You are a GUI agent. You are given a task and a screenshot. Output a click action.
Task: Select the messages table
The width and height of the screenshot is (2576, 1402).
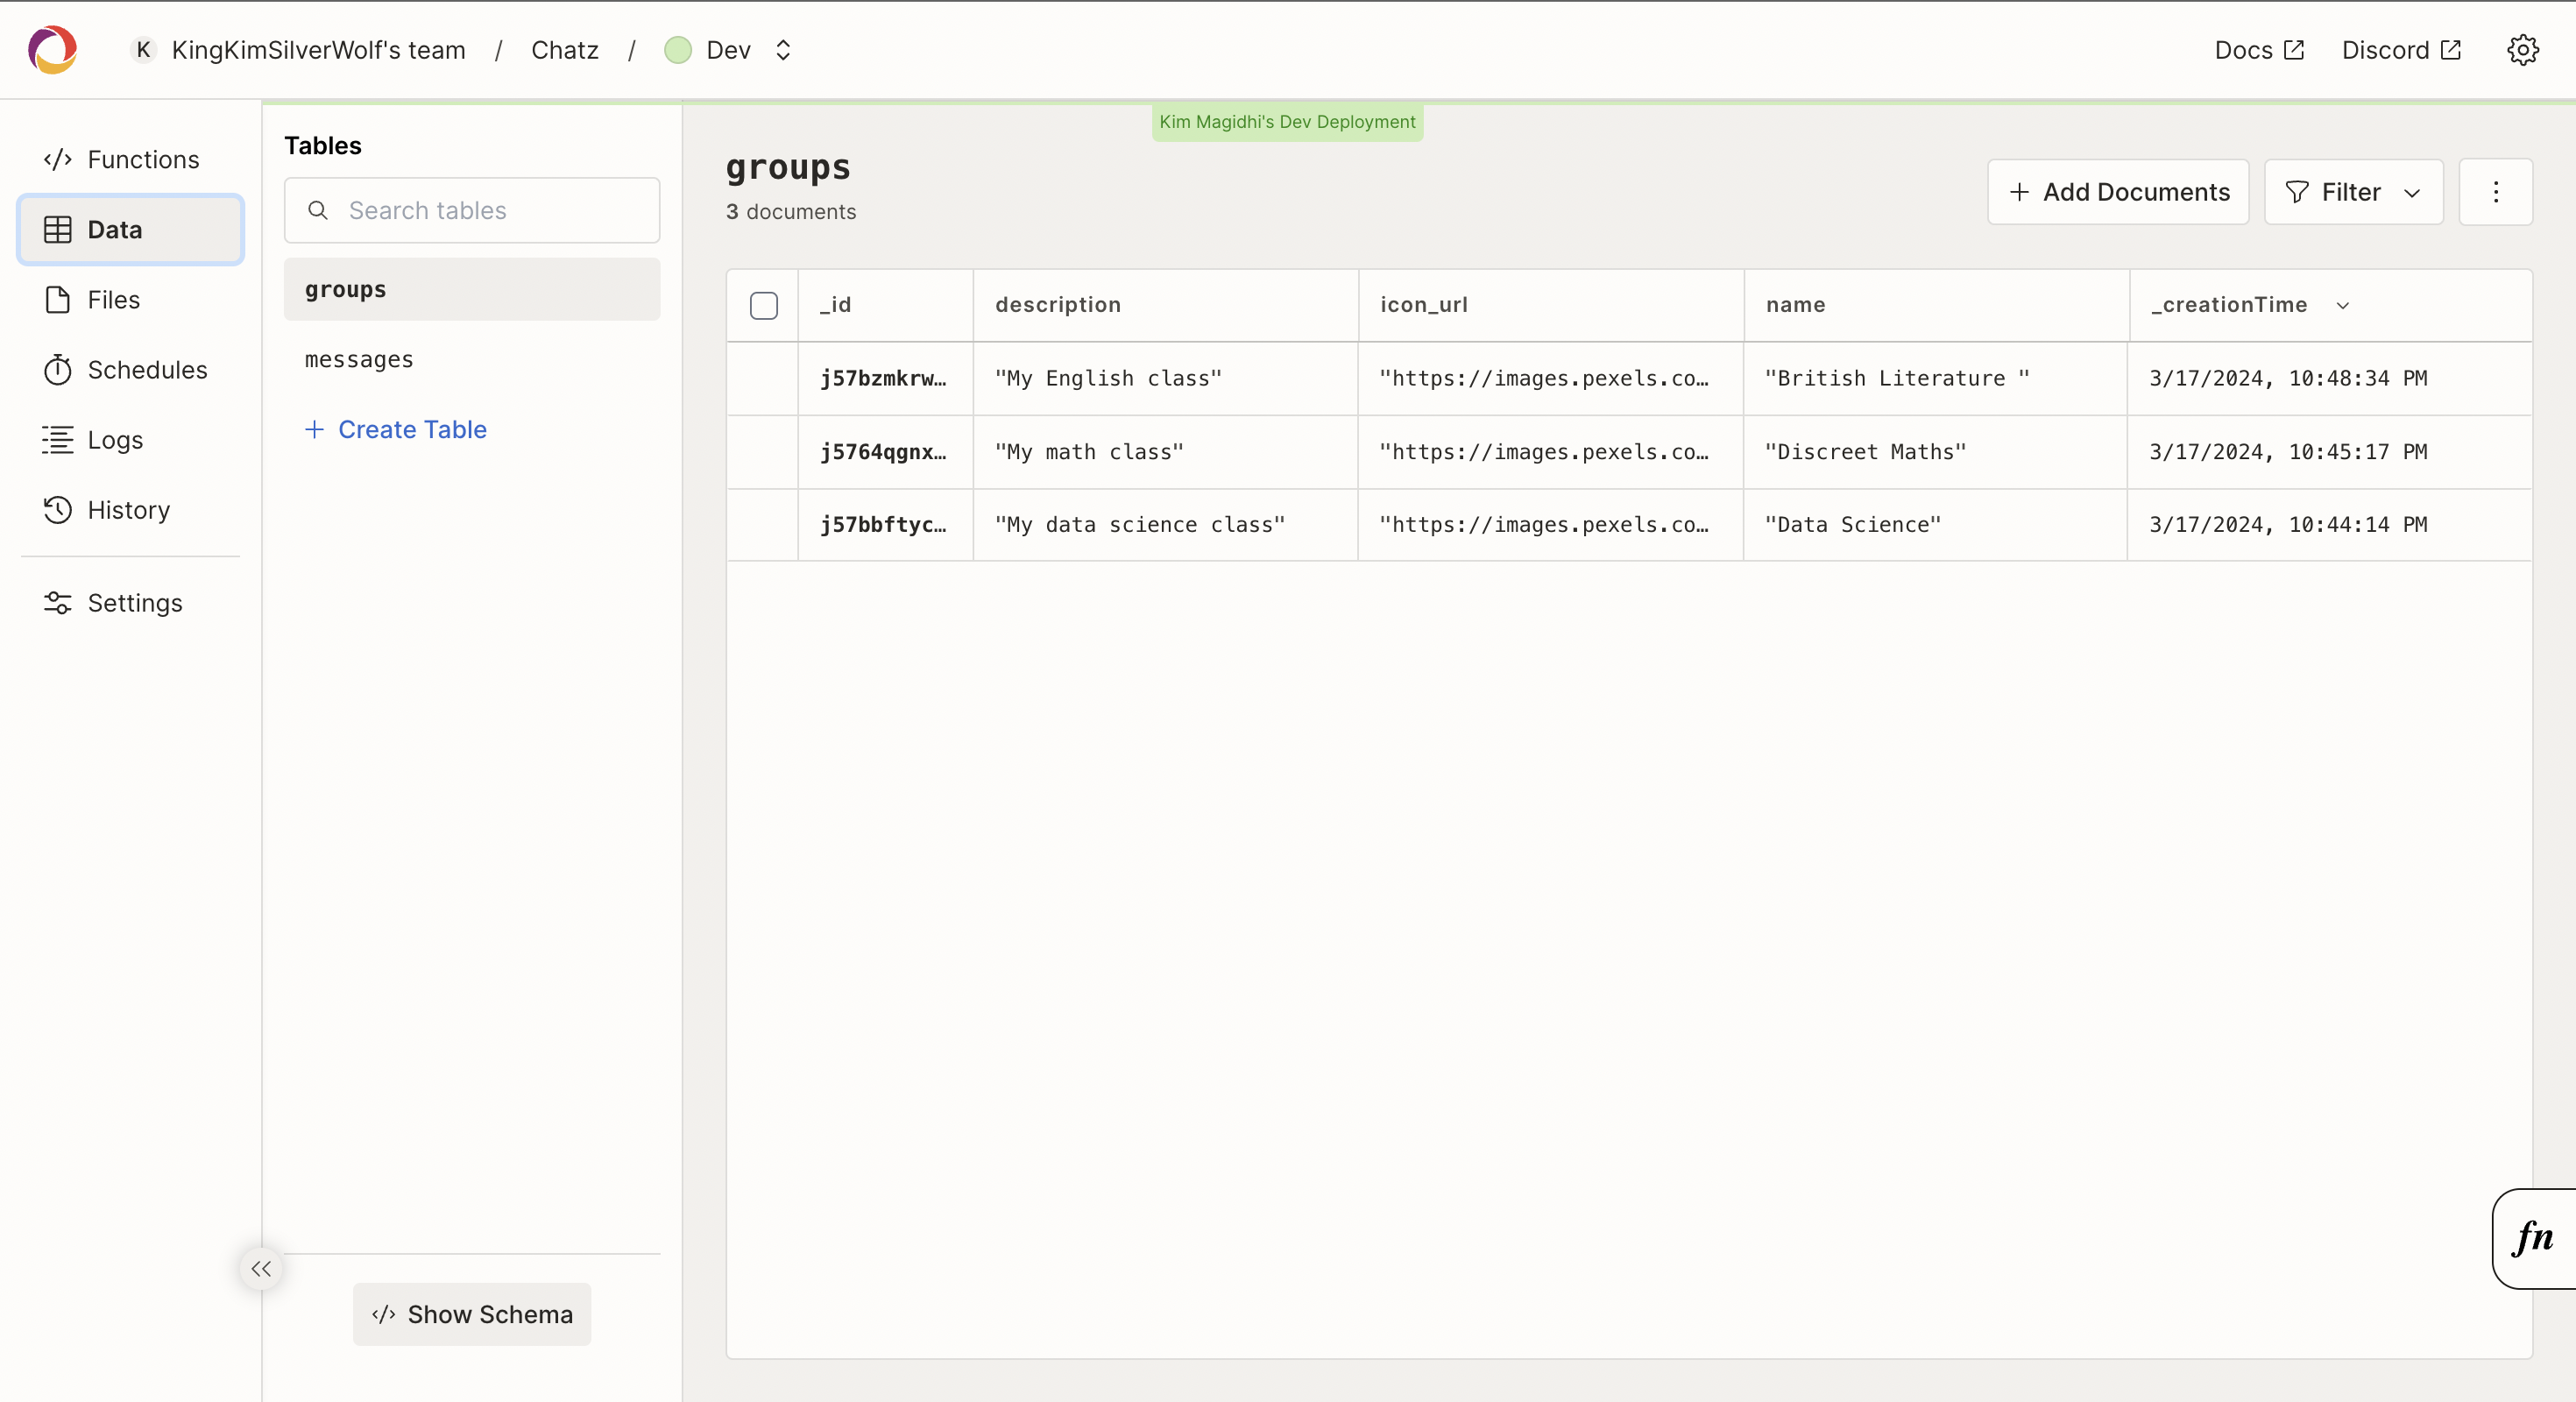click(x=359, y=359)
